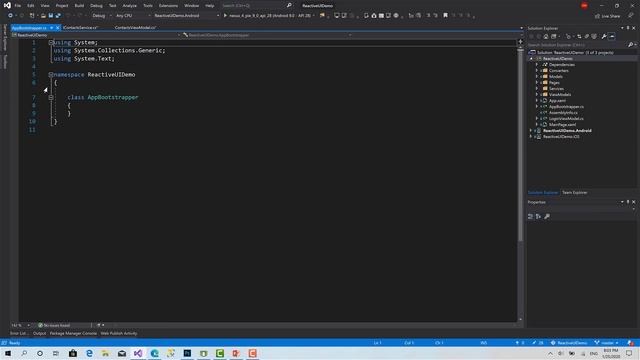The width and height of the screenshot is (640, 360).
Task: Click the Output window tab
Action: click(39, 333)
